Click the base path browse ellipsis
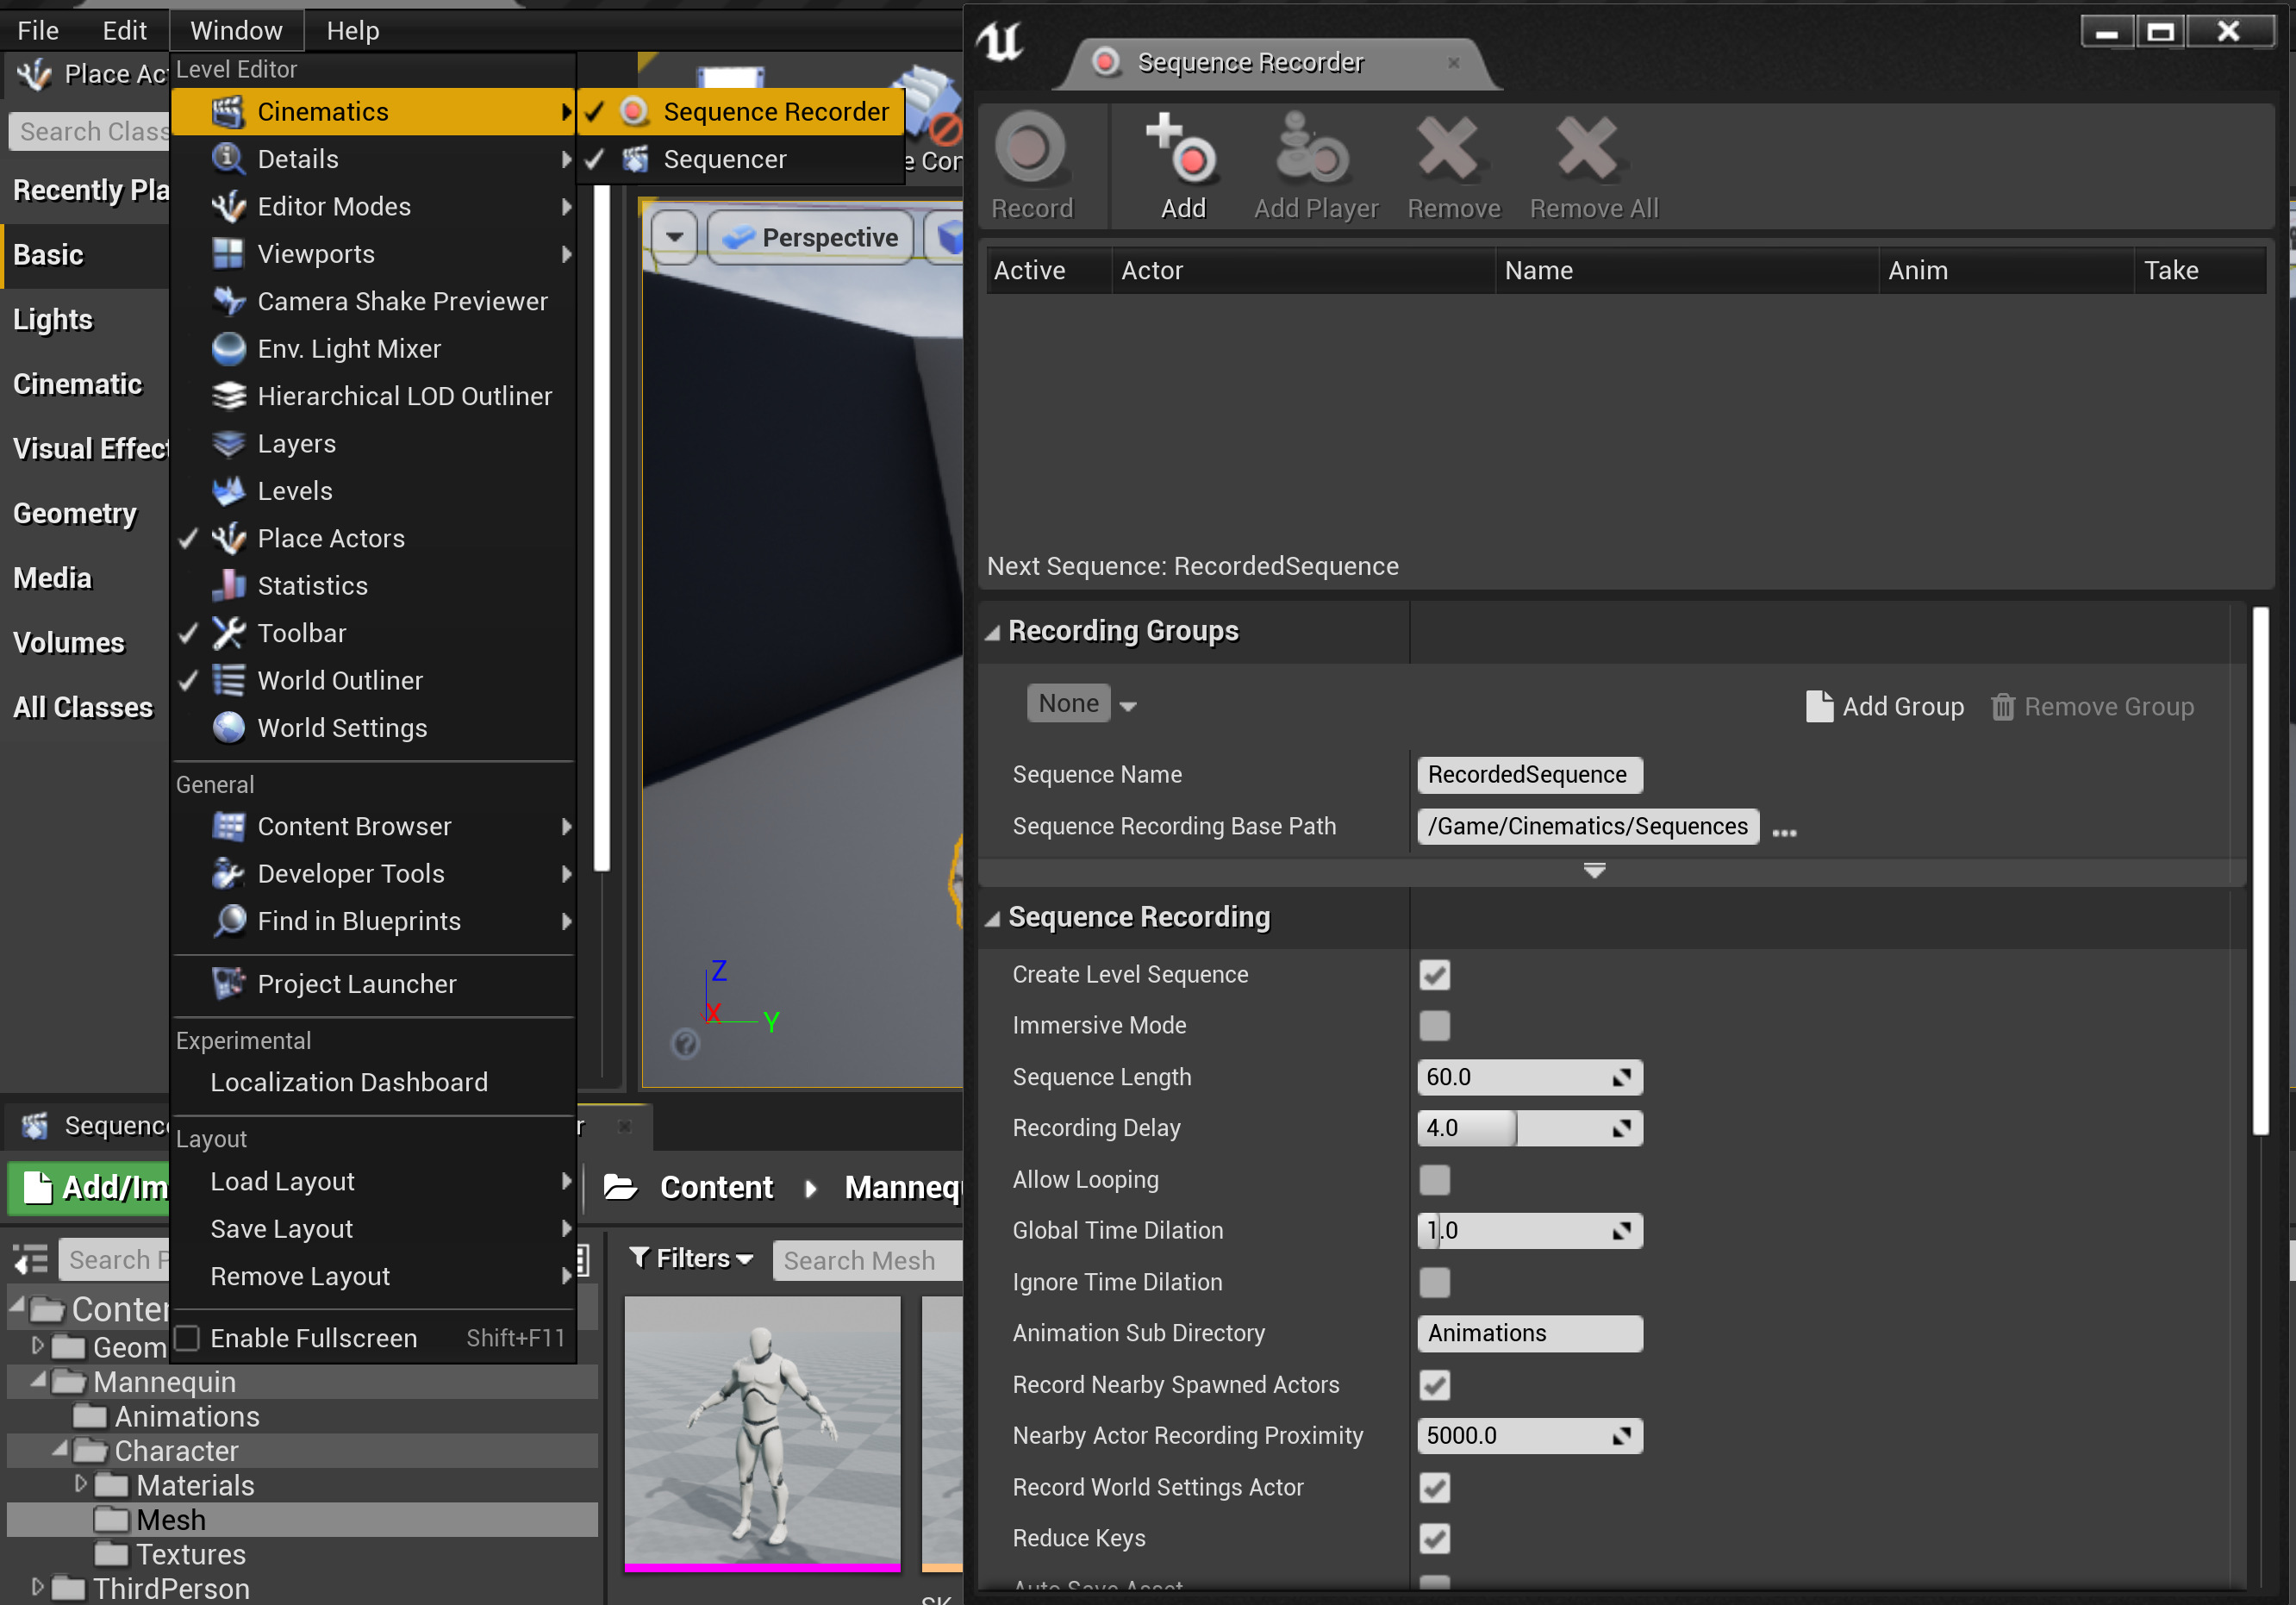The image size is (2296, 1605). [1783, 830]
